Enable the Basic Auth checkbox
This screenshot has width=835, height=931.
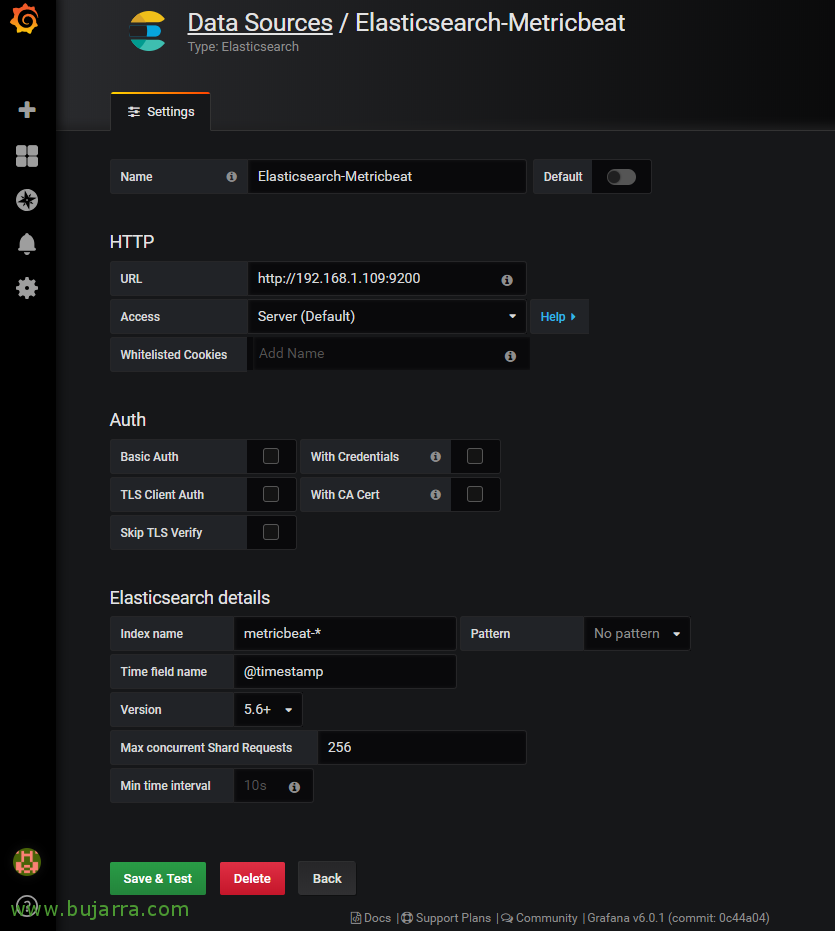click(271, 456)
